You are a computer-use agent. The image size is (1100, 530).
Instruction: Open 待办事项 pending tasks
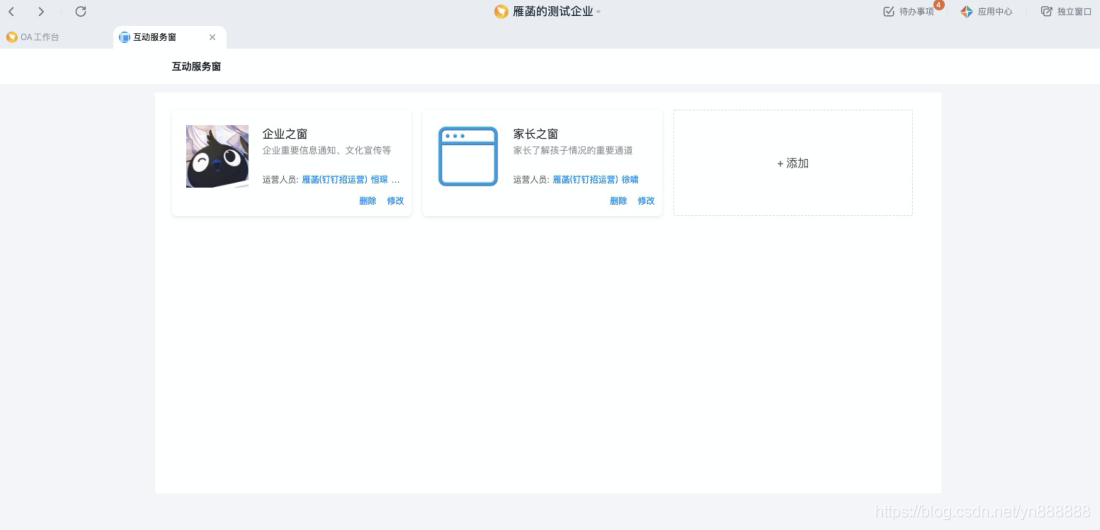pyautogui.click(x=916, y=11)
